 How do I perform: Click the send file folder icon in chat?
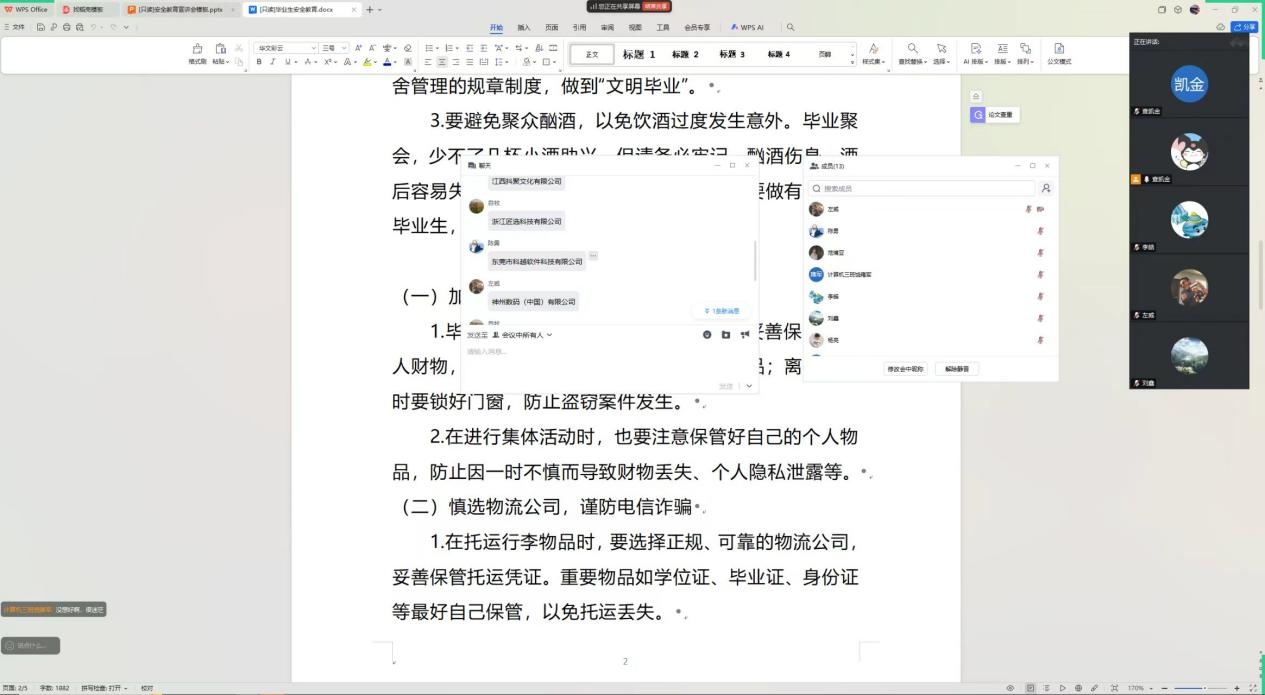726,335
